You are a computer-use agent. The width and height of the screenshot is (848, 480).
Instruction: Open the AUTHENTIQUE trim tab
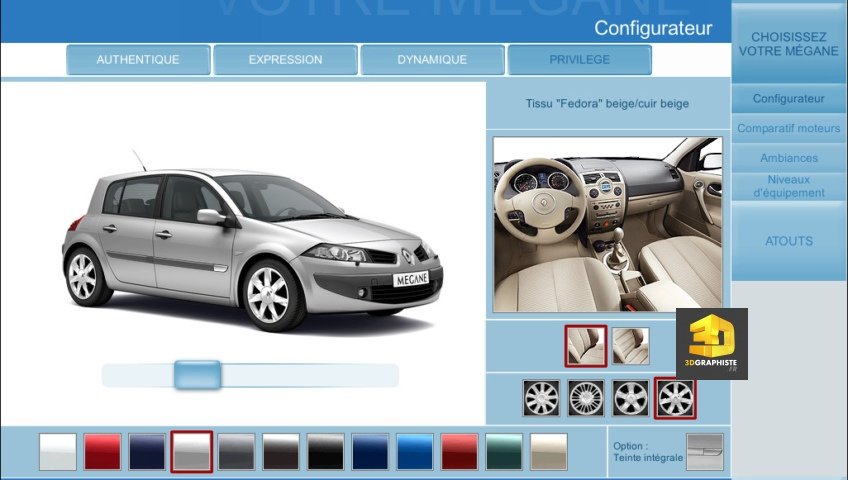click(x=138, y=59)
